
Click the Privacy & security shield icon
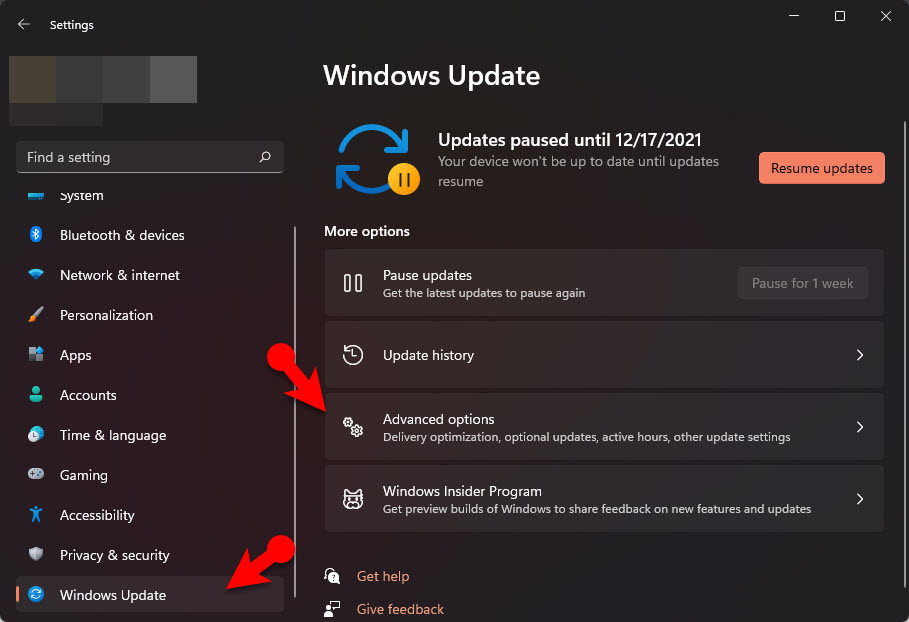(x=36, y=555)
